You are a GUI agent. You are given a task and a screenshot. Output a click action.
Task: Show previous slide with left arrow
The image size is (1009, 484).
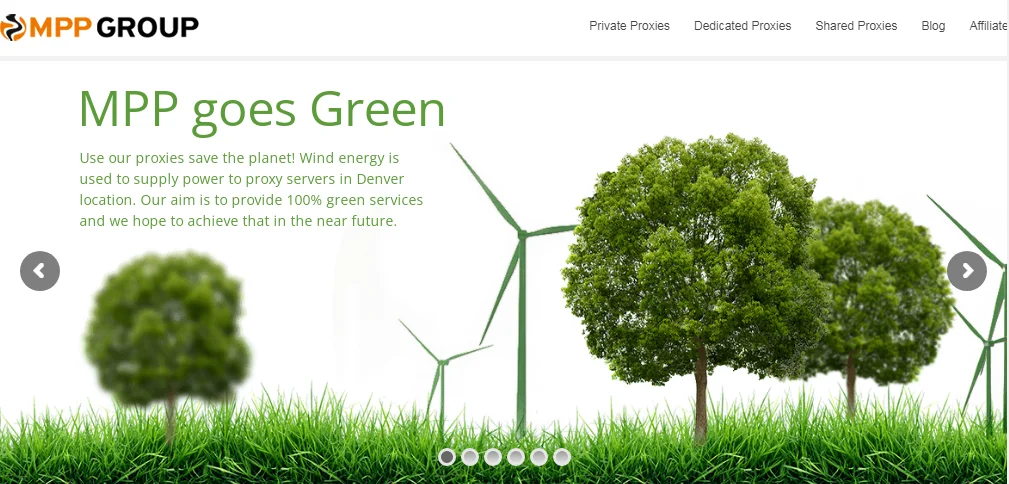40,271
